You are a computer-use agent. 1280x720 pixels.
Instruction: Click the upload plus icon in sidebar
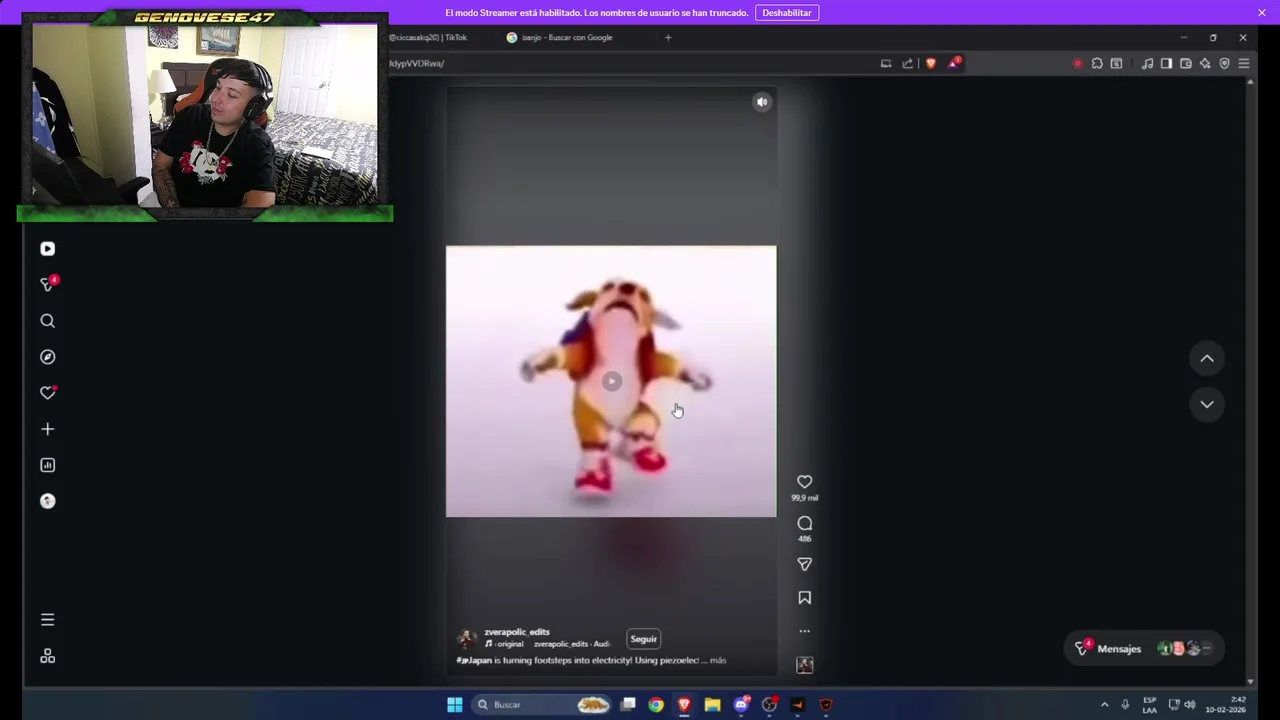pyautogui.click(x=47, y=429)
